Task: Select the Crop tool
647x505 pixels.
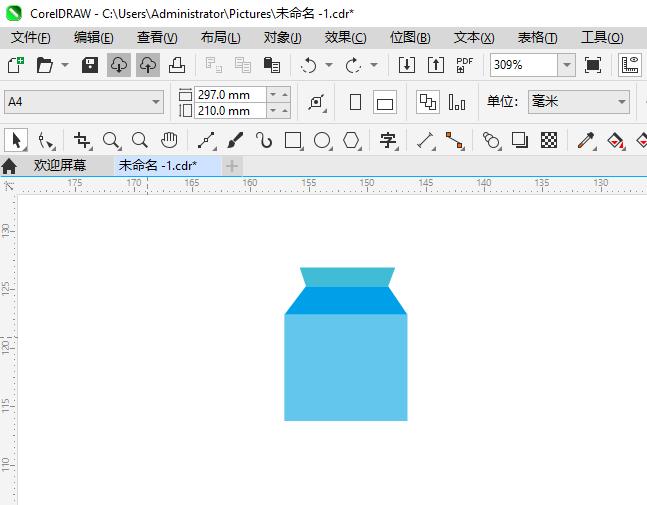Action: click(x=82, y=140)
